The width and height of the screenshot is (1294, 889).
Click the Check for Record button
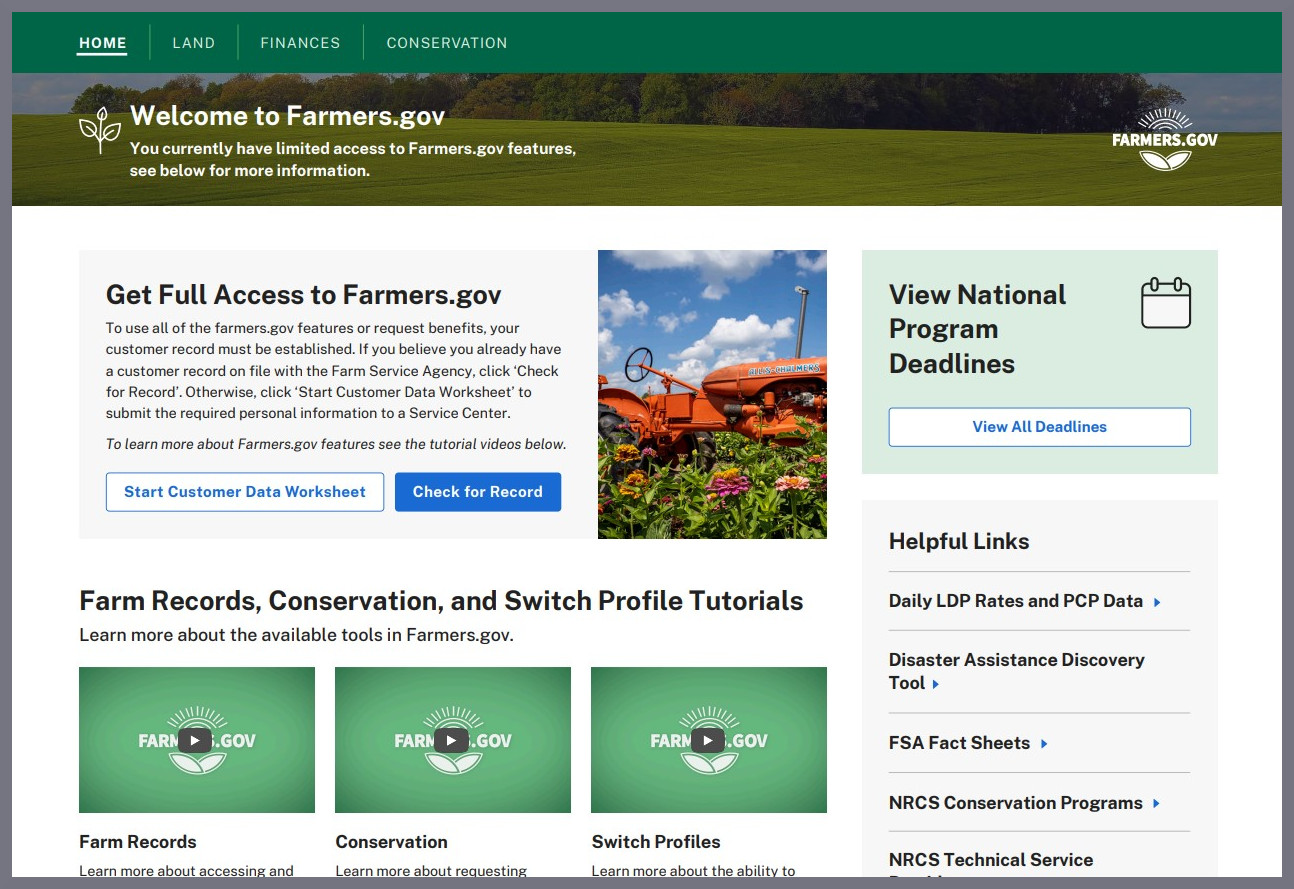coord(478,492)
